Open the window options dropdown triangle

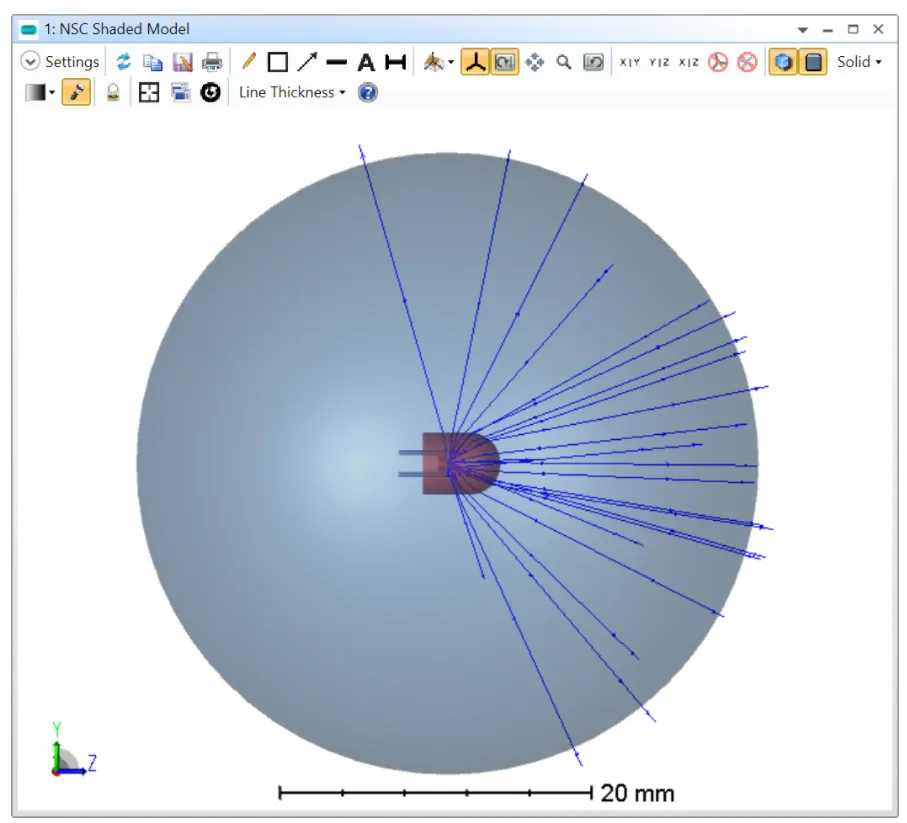(802, 29)
